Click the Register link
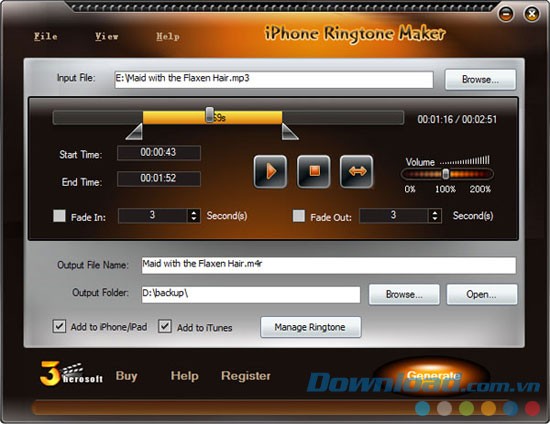 tap(246, 376)
